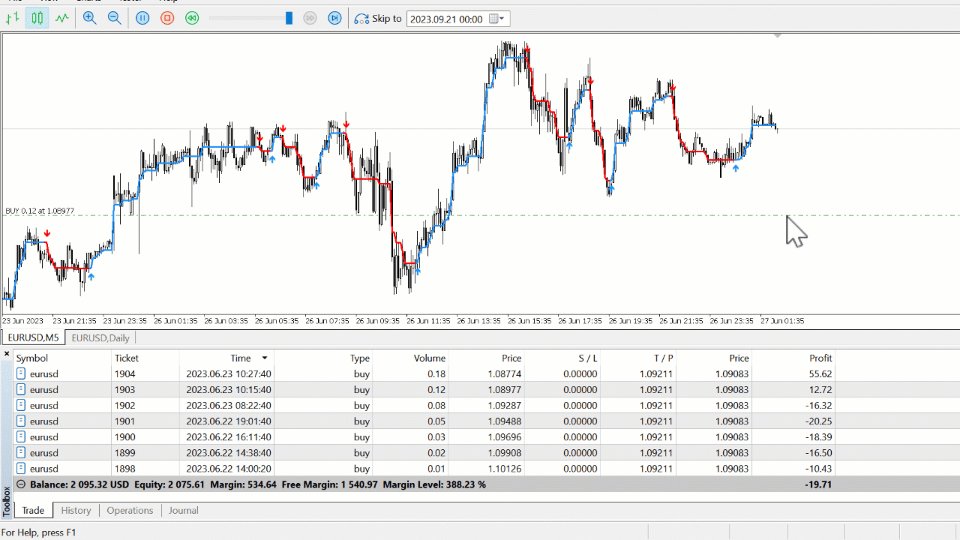Viewport: 960px width, 540px height.
Task: Select ticket number 1904 cell
Action: pos(125,373)
